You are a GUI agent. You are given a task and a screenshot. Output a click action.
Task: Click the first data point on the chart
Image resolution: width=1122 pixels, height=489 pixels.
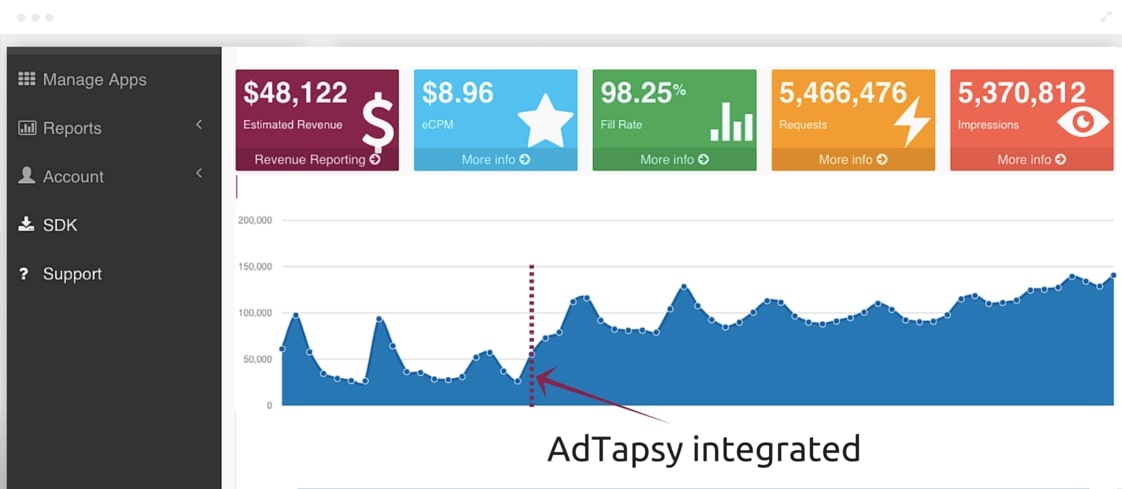pyautogui.click(x=282, y=349)
